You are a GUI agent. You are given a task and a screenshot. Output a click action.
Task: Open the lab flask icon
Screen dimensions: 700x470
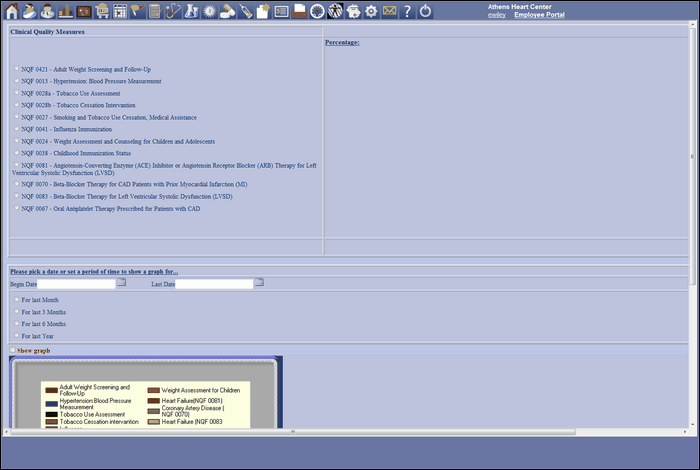coord(191,11)
